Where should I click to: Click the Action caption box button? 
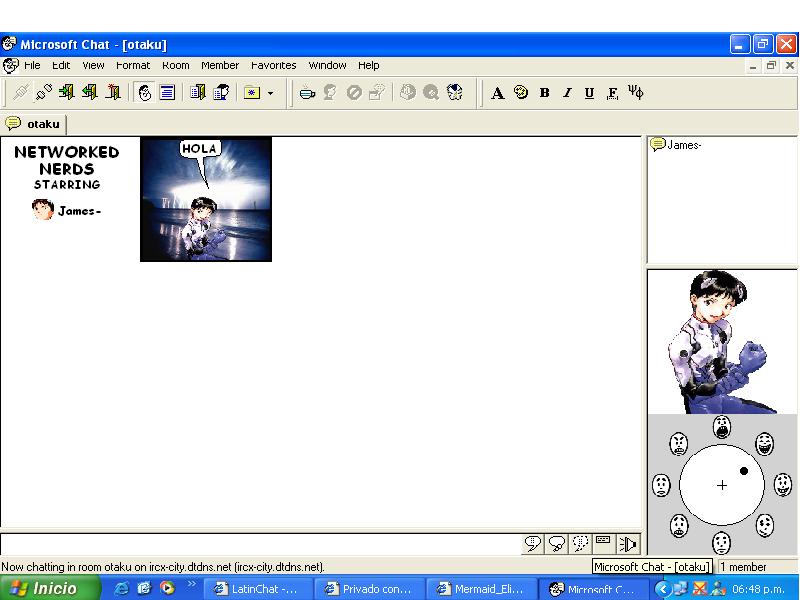(603, 544)
